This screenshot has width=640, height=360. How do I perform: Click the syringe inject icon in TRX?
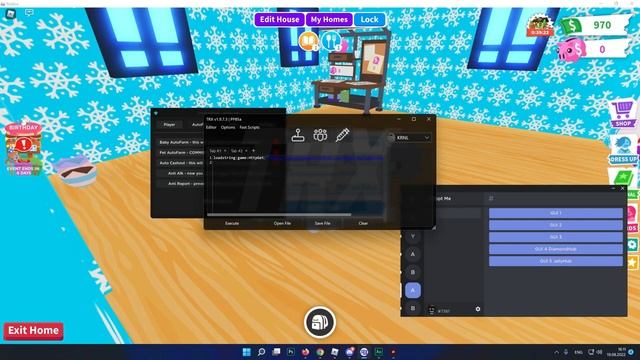(342, 135)
